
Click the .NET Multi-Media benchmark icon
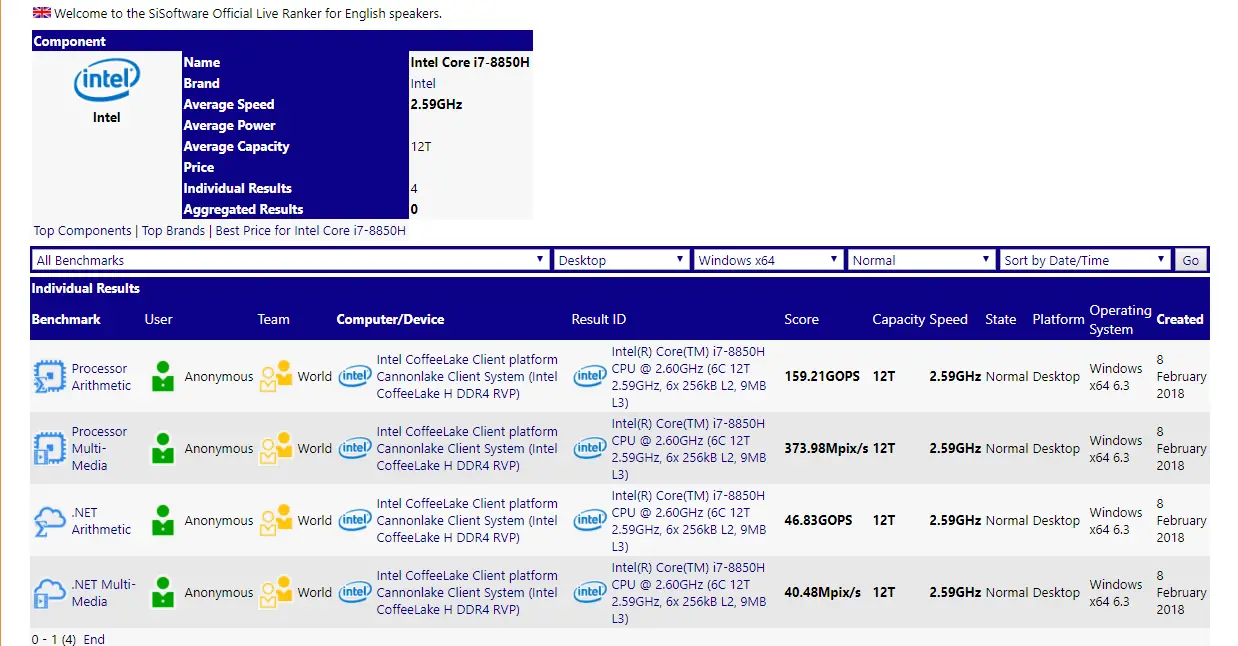[50, 593]
